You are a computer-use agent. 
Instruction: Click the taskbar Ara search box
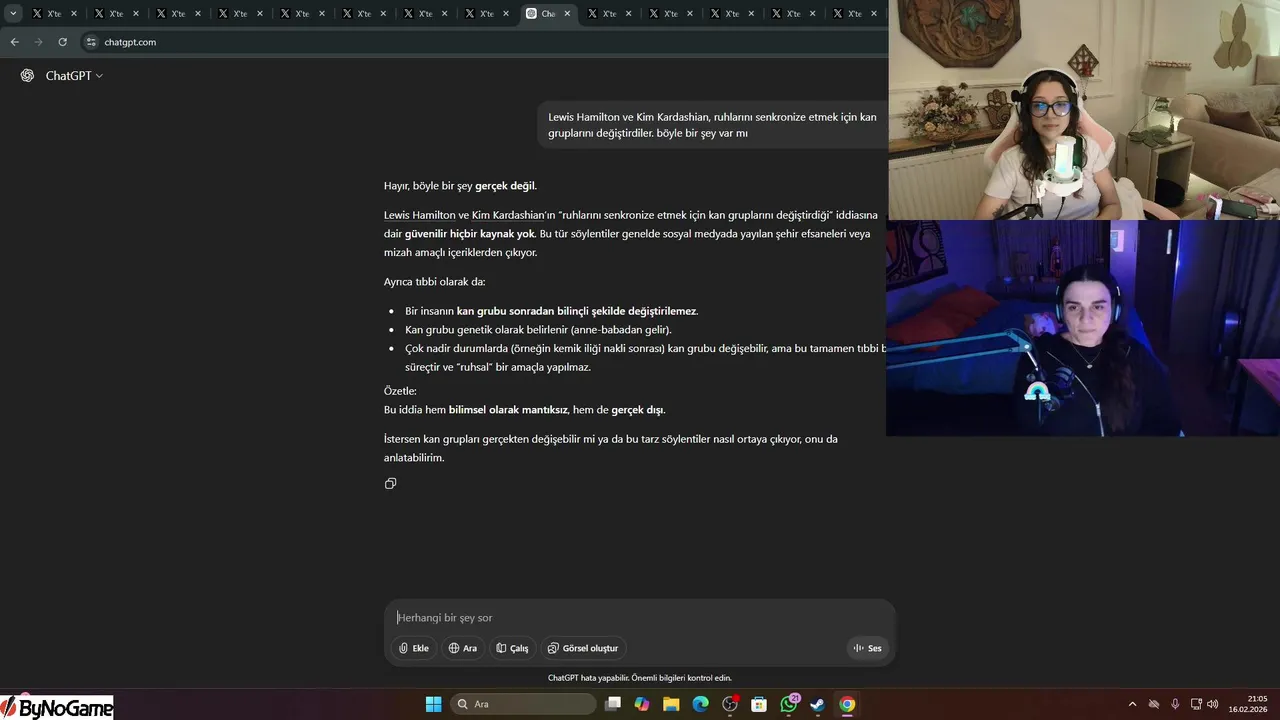[523, 704]
